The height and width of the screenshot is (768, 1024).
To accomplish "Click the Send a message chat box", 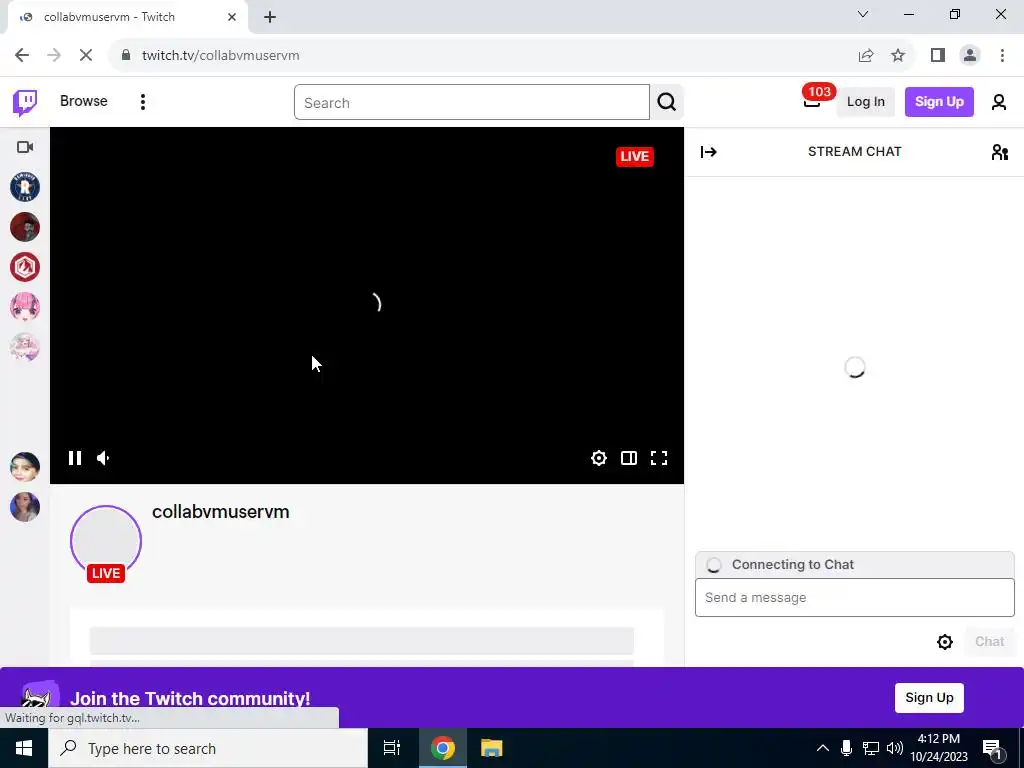I will click(x=854, y=598).
